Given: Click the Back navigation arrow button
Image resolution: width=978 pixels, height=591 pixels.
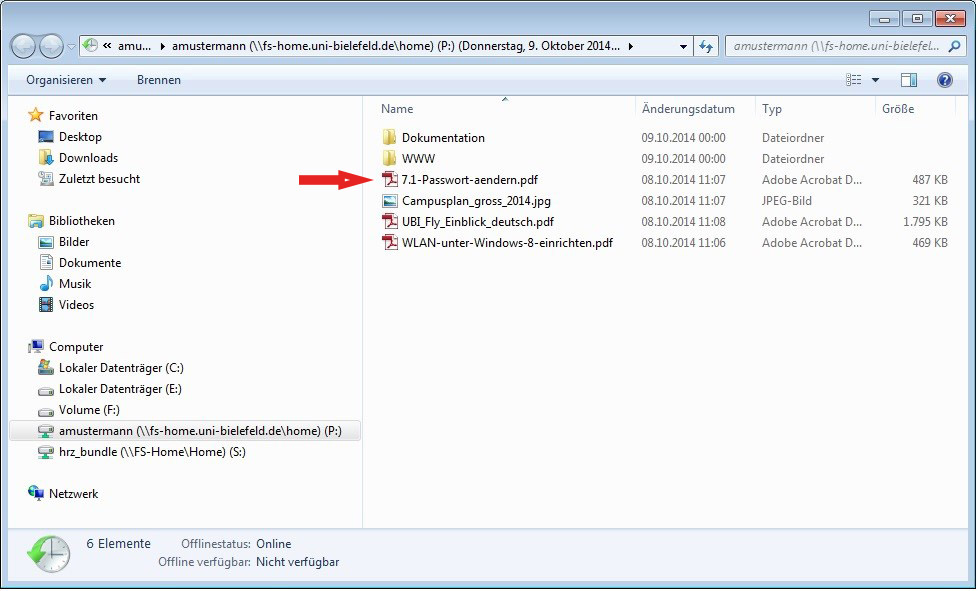Looking at the screenshot, I should click(x=24, y=46).
